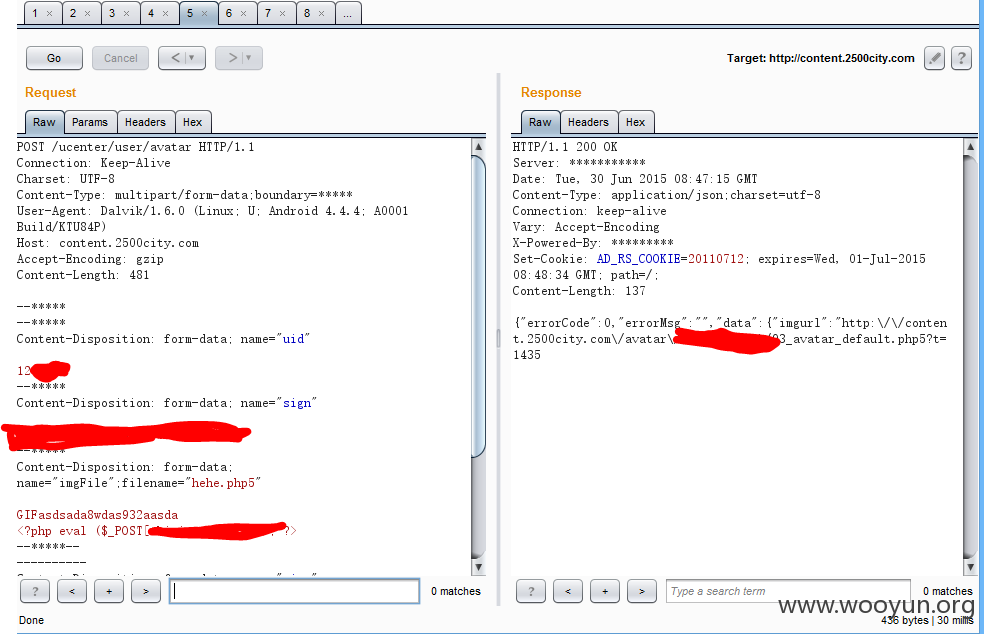Click the 'Accept-Encoding: gzip' header
This screenshot has height=634, width=984.
(x=90, y=259)
